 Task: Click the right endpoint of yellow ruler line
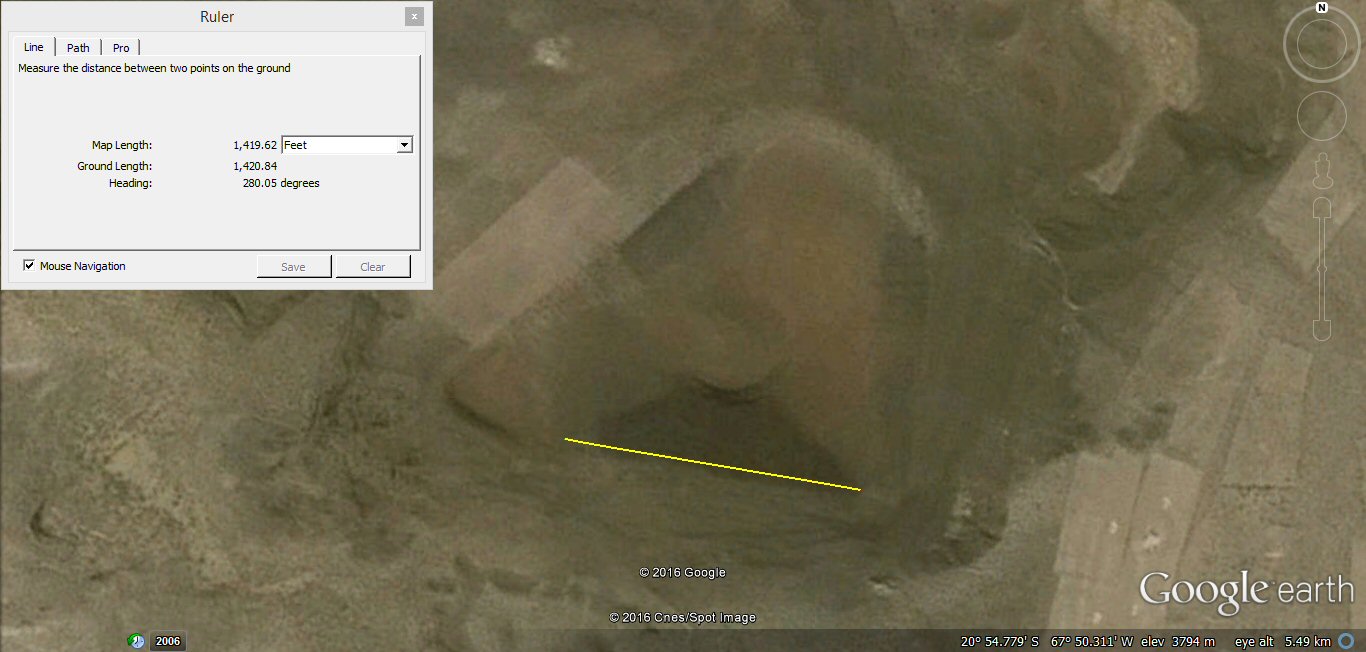[860, 490]
